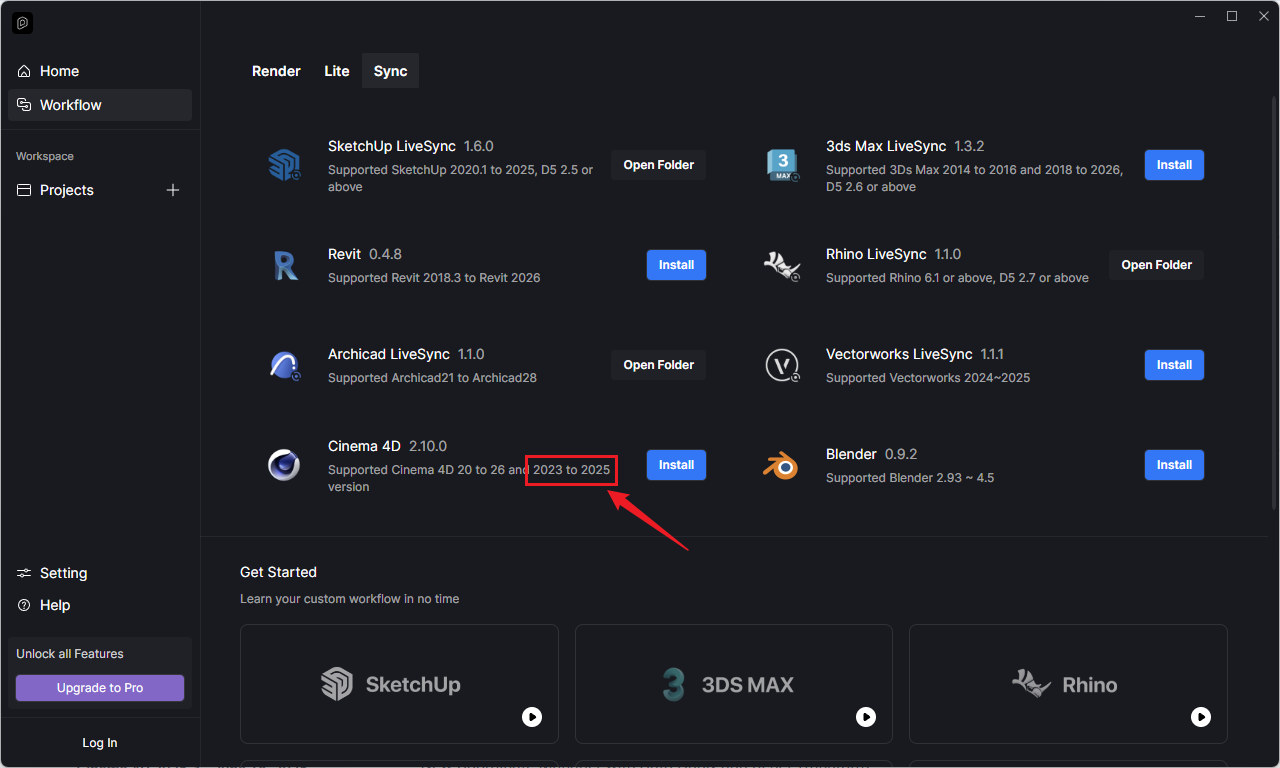
Task: Install the Cinema 4D plugin
Action: (676, 465)
